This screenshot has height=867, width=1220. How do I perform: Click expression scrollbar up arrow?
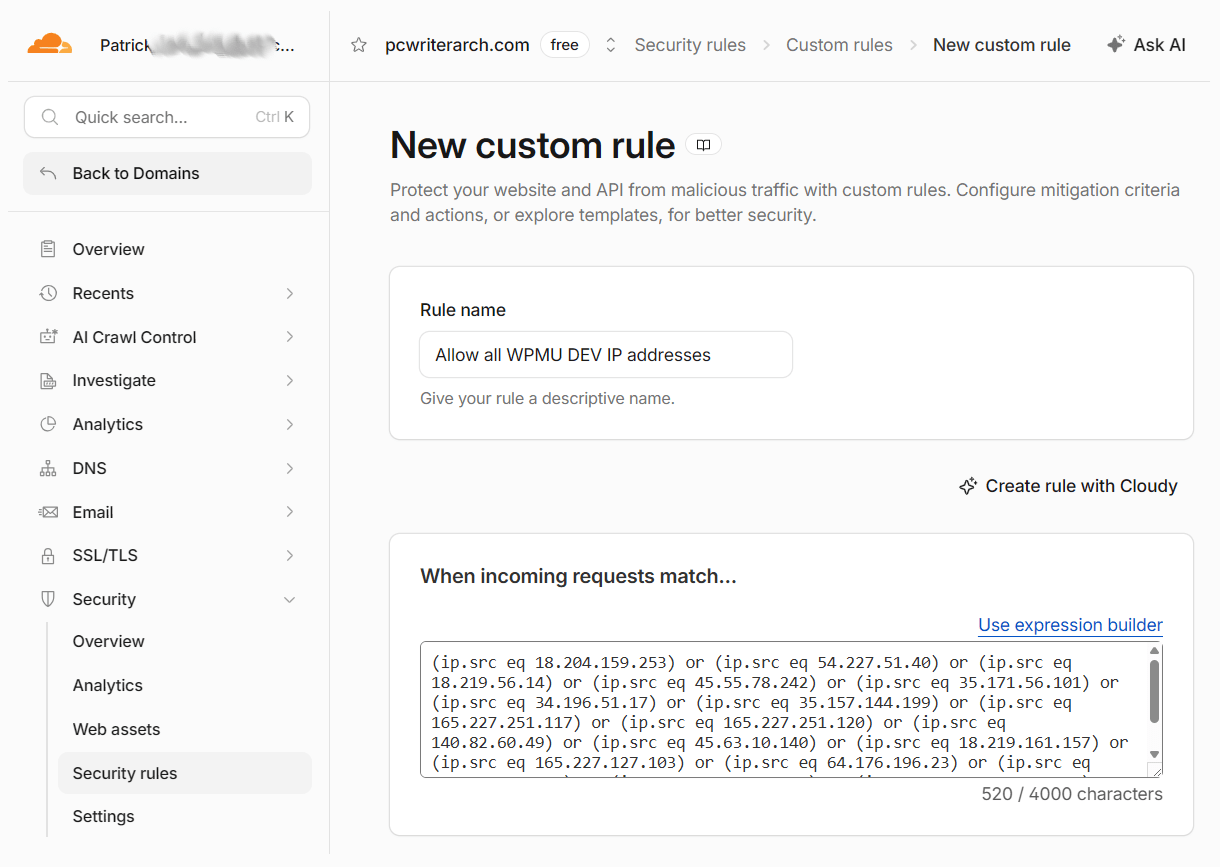[1154, 650]
